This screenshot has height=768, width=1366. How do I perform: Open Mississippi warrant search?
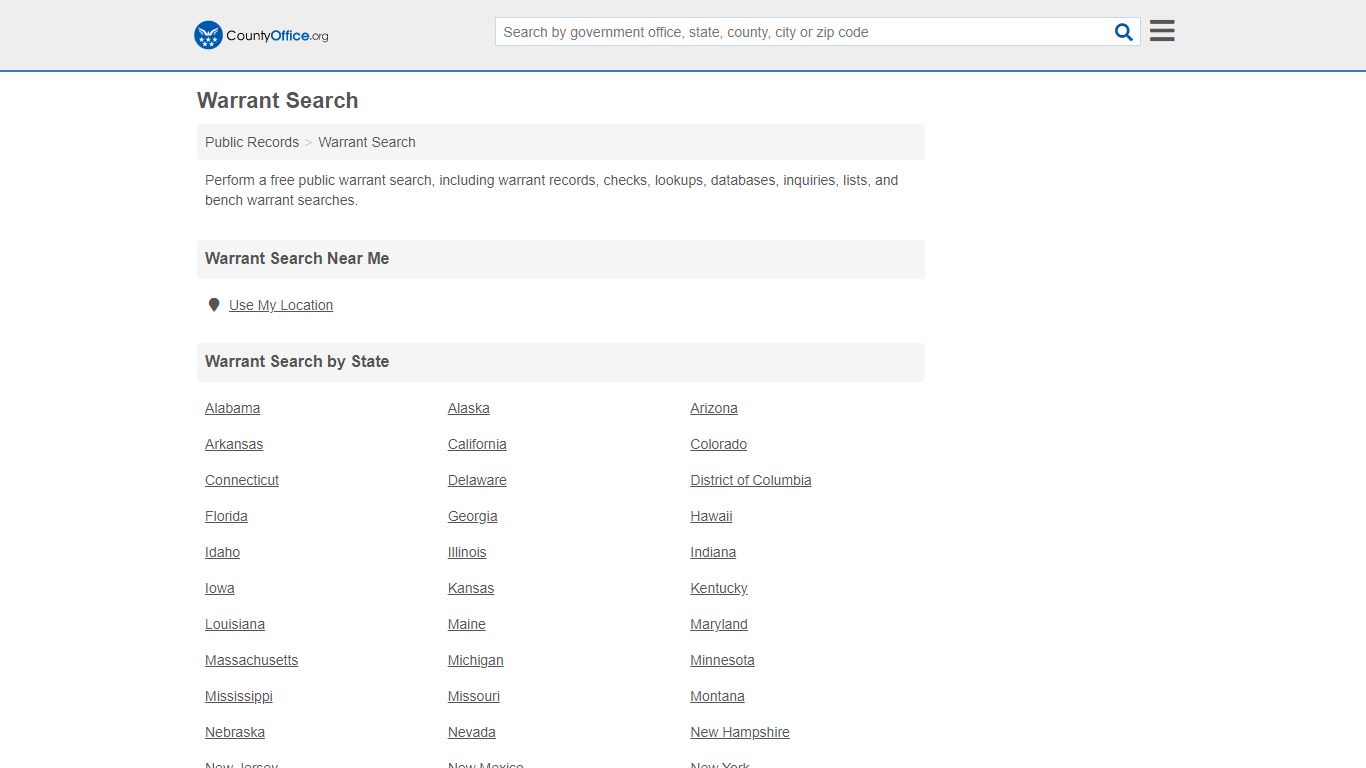[x=239, y=696]
